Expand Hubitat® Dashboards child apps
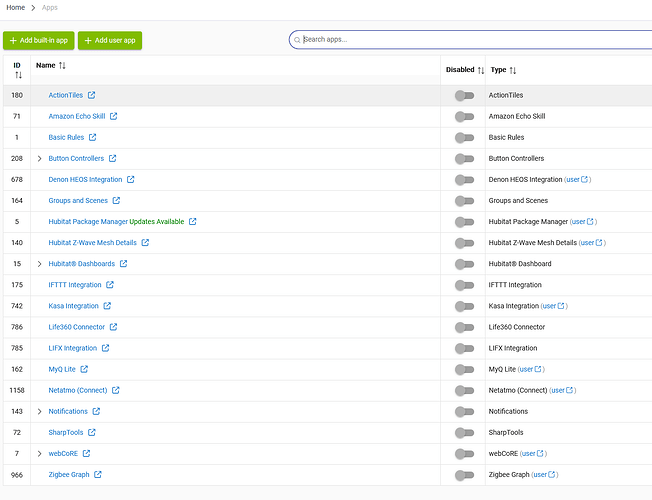 pyautogui.click(x=40, y=264)
